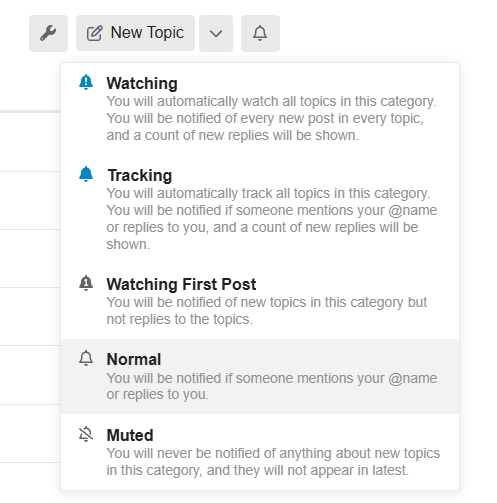Click the Muted crossed-out bell icon

point(86,434)
